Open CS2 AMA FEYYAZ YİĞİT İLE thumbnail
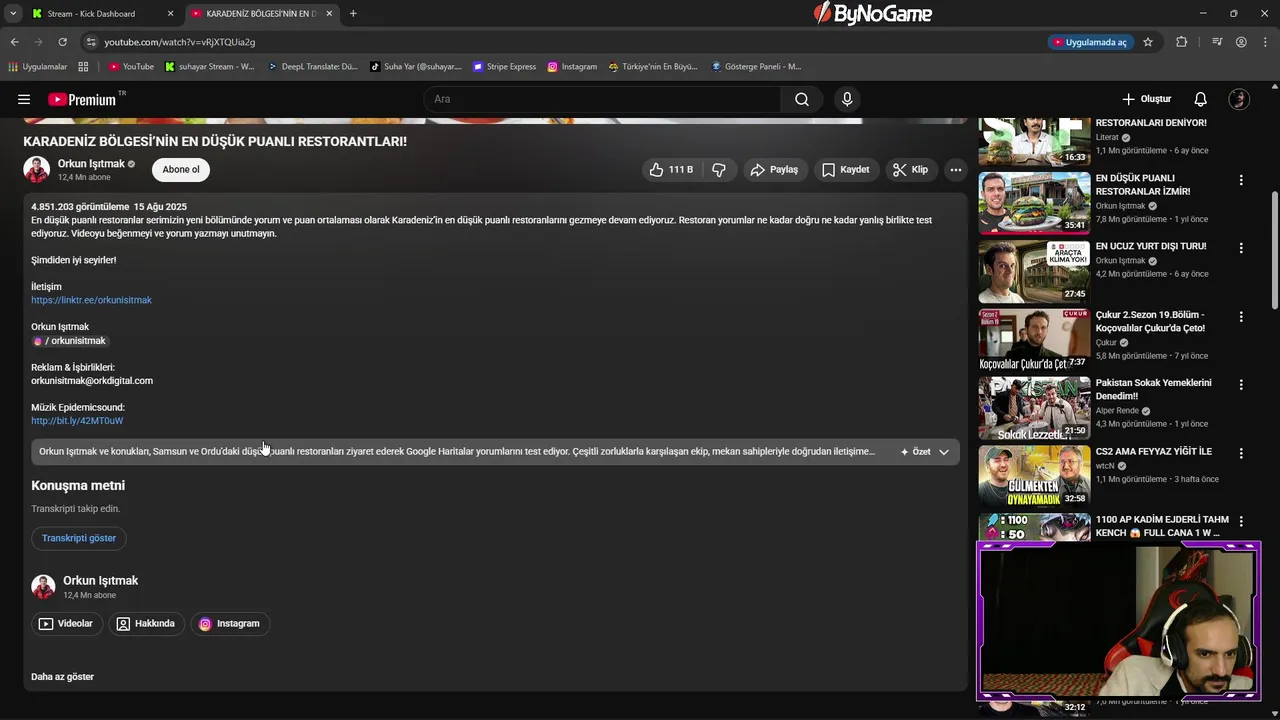Viewport: 1280px width, 720px height. (x=1034, y=476)
